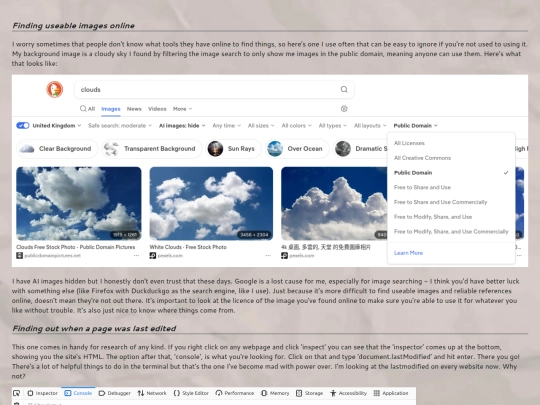Click the Clouds Free Stock Photo title link

tap(75, 247)
